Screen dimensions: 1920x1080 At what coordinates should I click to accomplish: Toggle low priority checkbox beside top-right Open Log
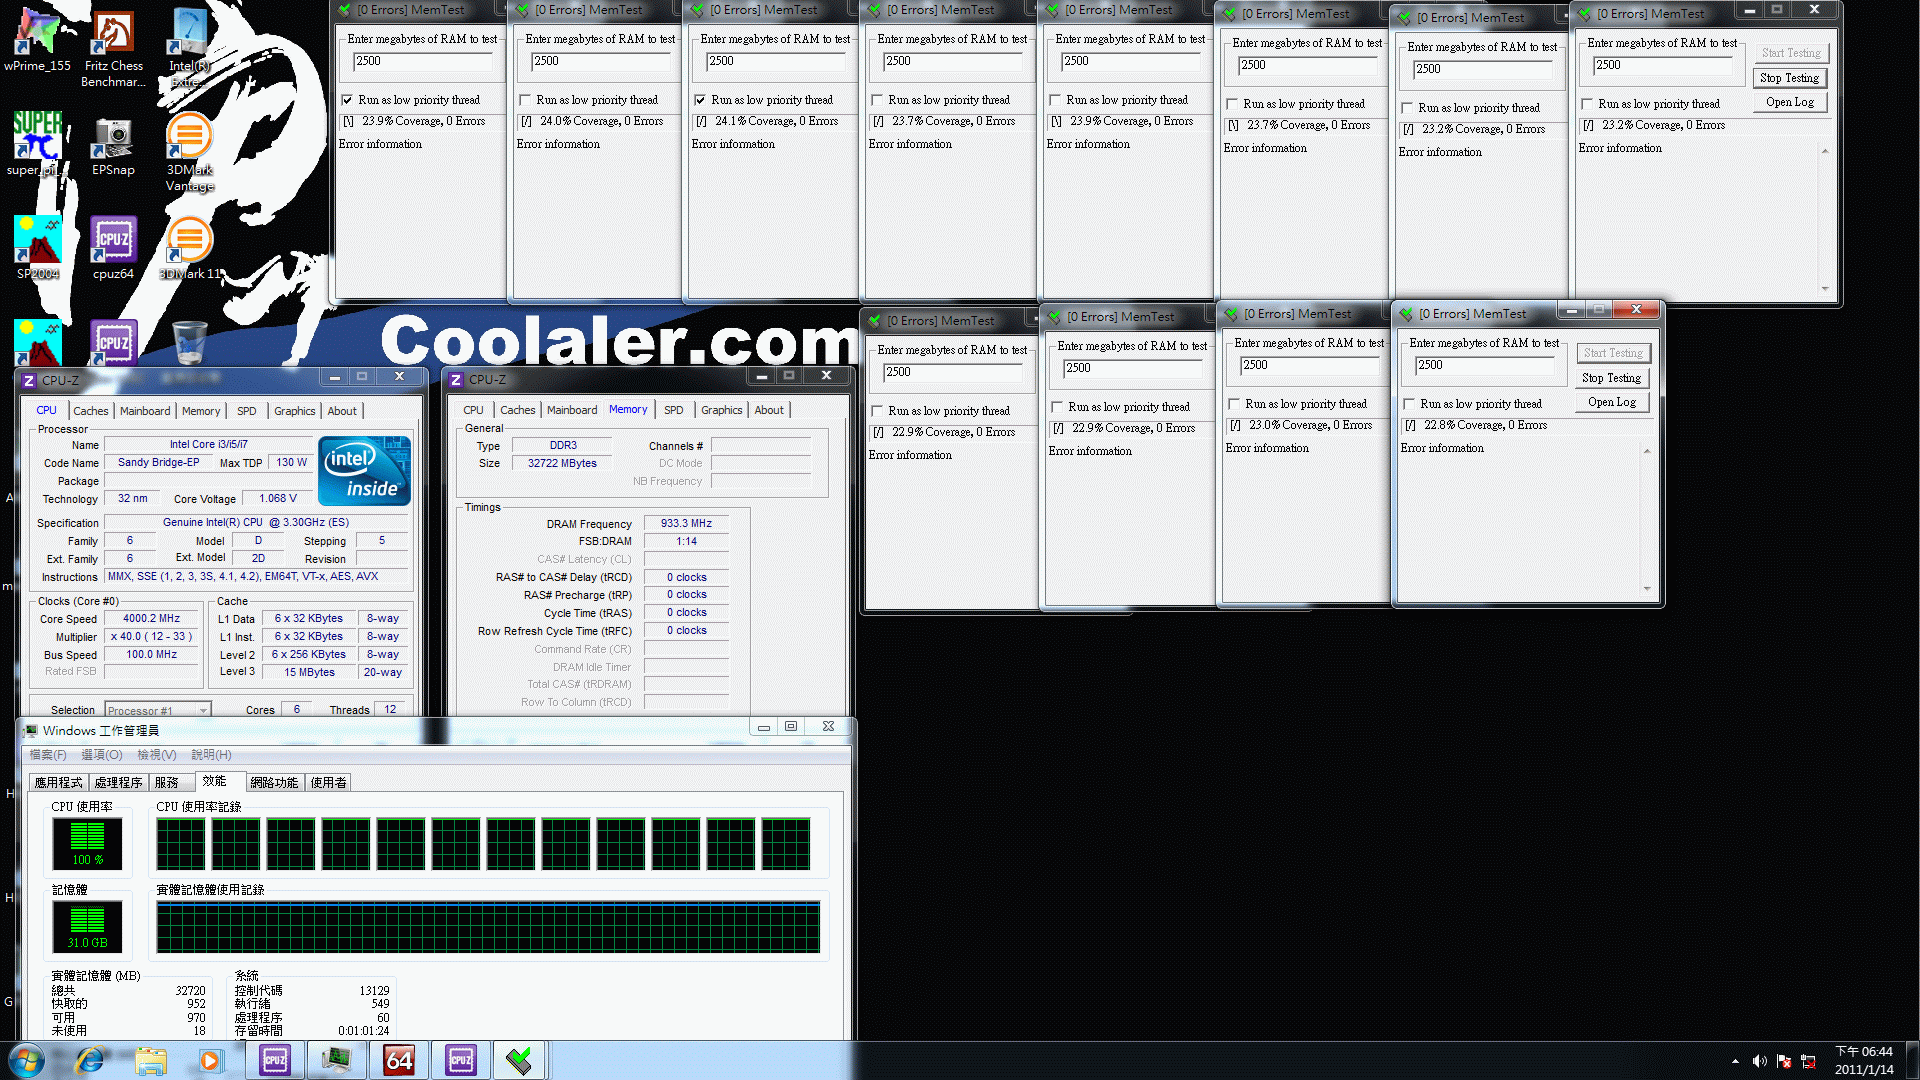point(1587,104)
